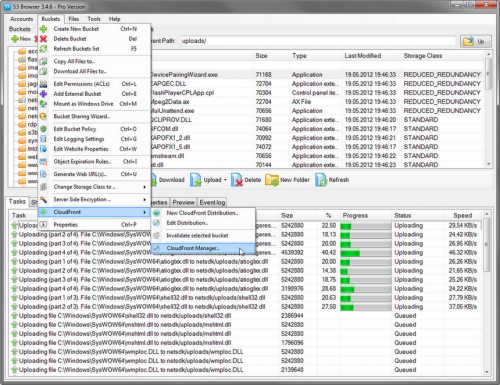Screen dimensions: 500x385
Task: Click the Bucket Sharing Wizard icon
Action: click(43, 116)
